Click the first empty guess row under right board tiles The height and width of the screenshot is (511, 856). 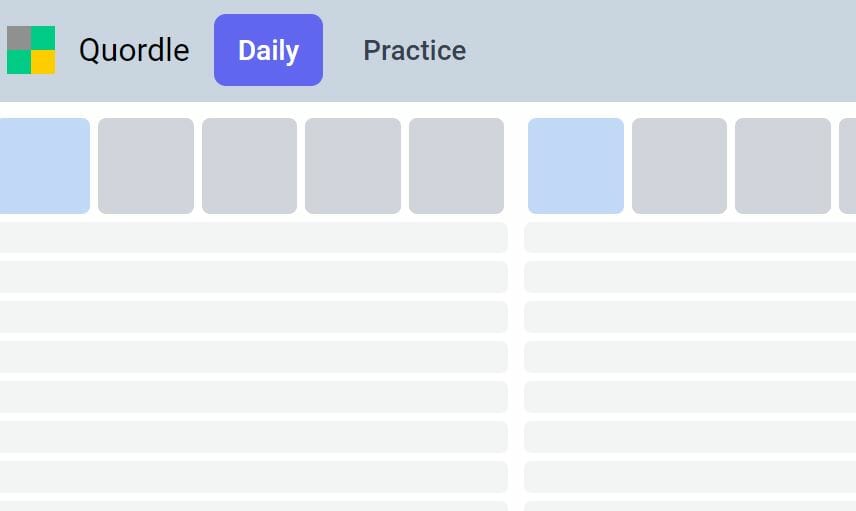[690, 237]
